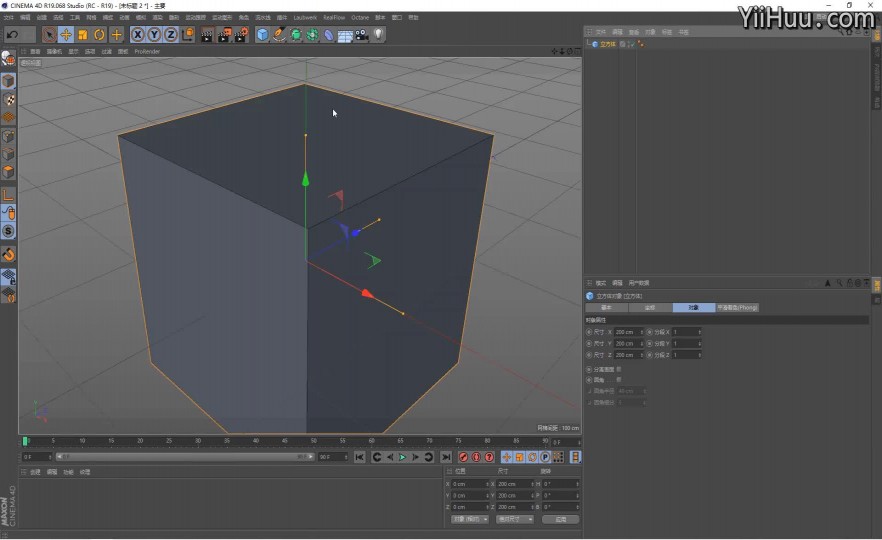
Task: Click the orange magnet-like sidebar icon
Action: pos(8,255)
